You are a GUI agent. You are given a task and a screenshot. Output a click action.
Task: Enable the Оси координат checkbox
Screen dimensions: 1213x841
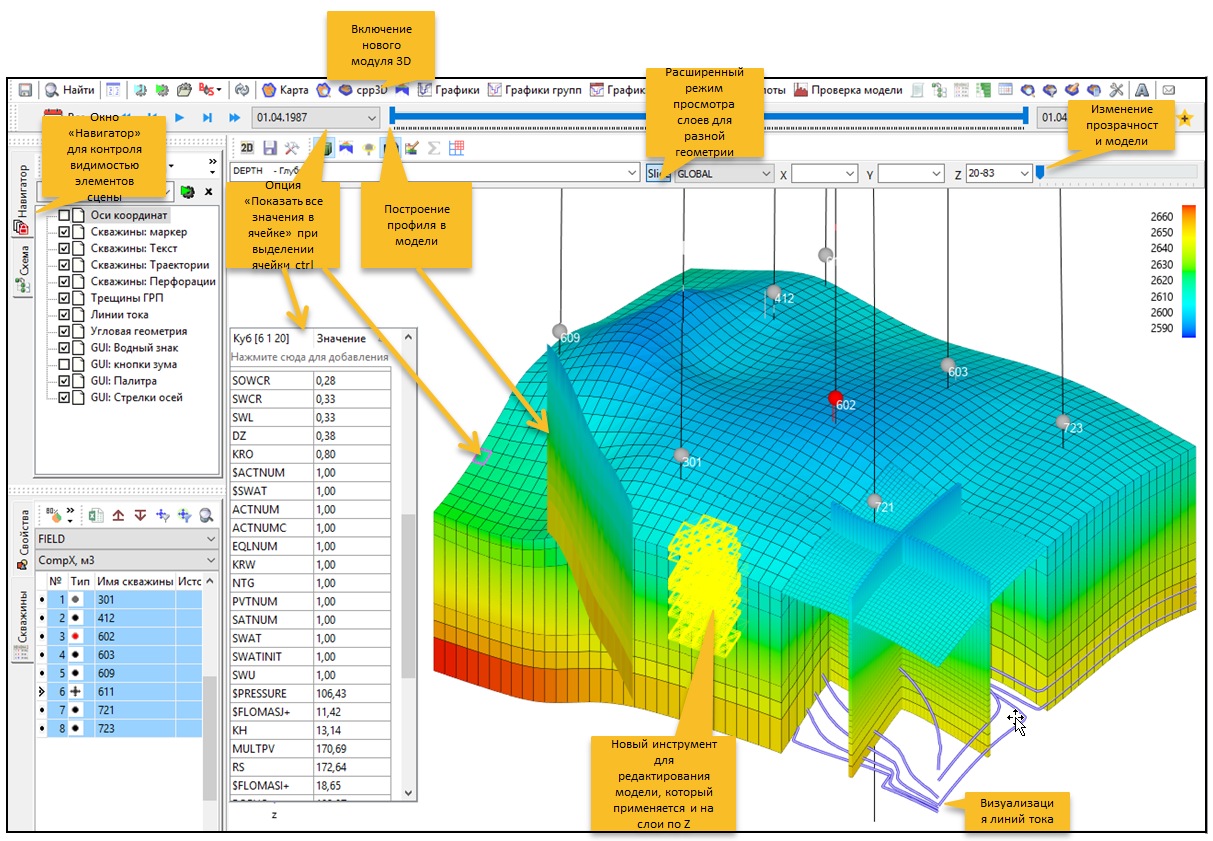coord(64,215)
